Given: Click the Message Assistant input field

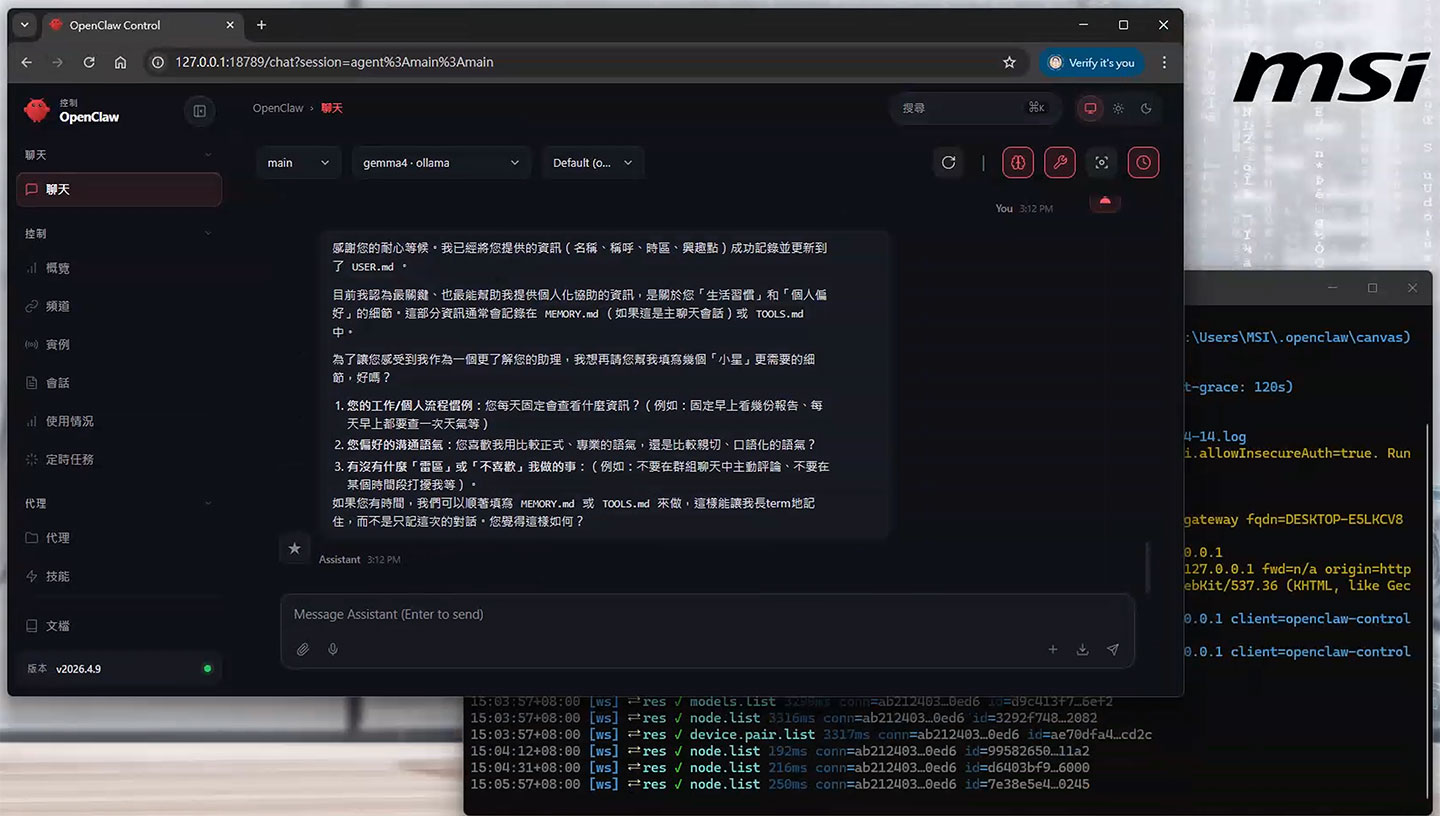Looking at the screenshot, I should coord(600,614).
